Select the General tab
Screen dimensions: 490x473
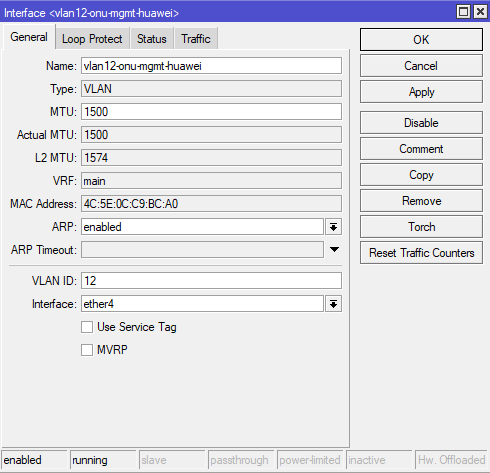click(x=29, y=37)
